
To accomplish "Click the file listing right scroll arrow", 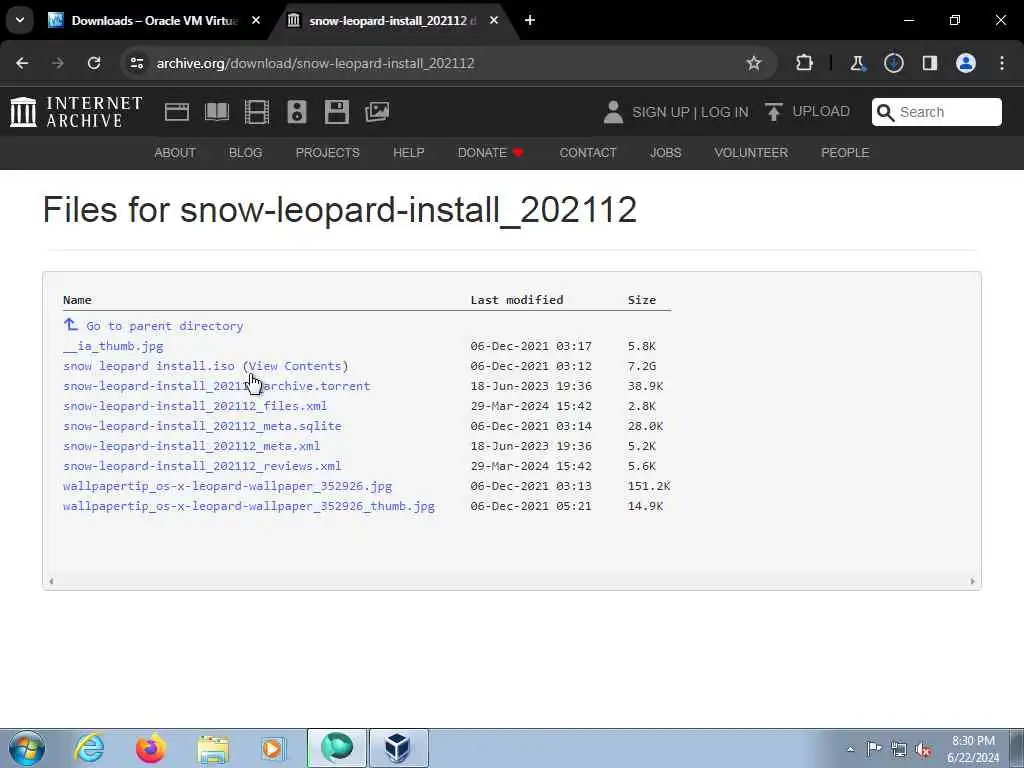I will [972, 581].
